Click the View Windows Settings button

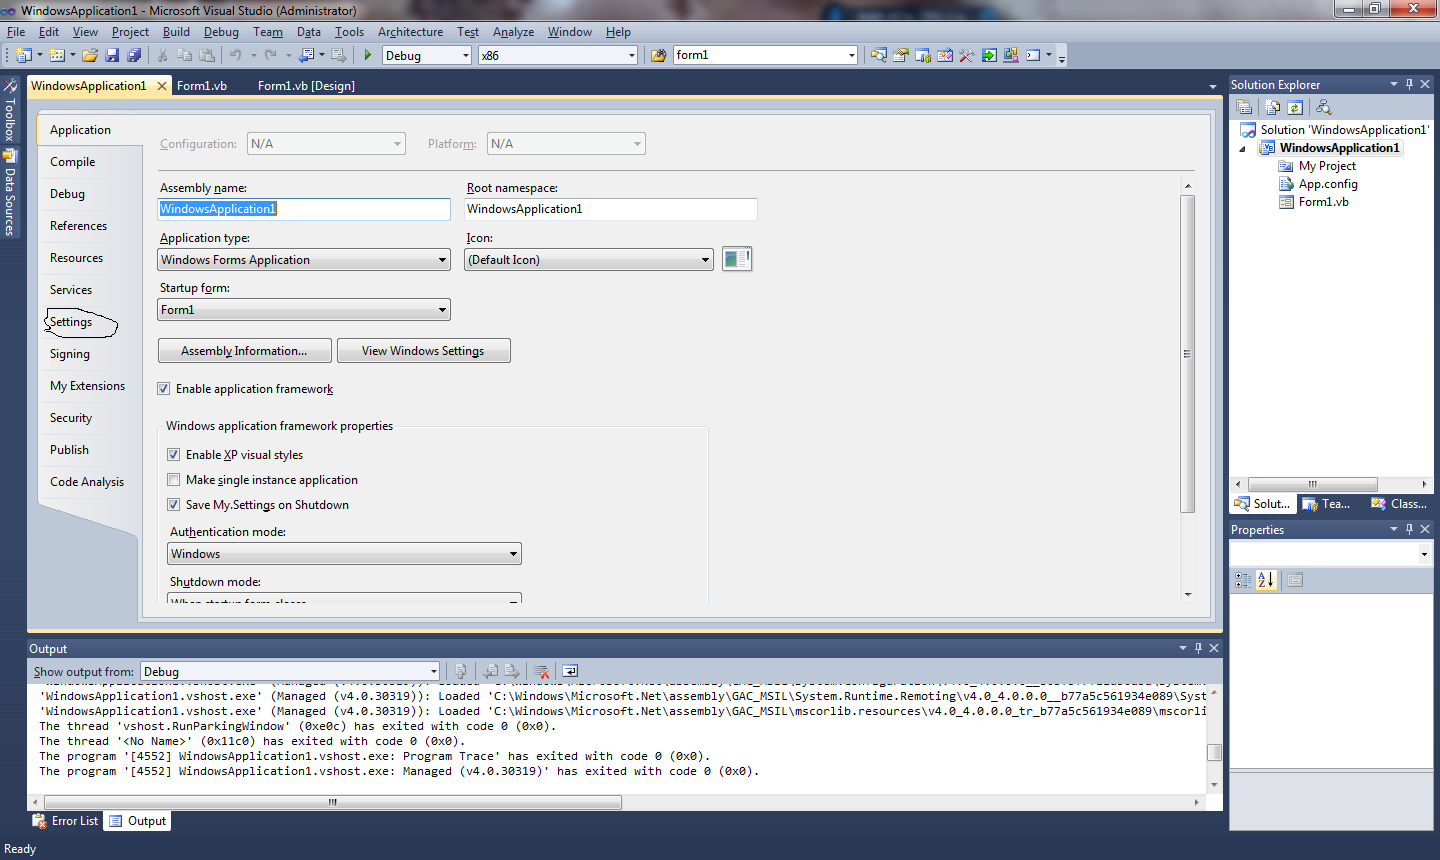click(424, 351)
